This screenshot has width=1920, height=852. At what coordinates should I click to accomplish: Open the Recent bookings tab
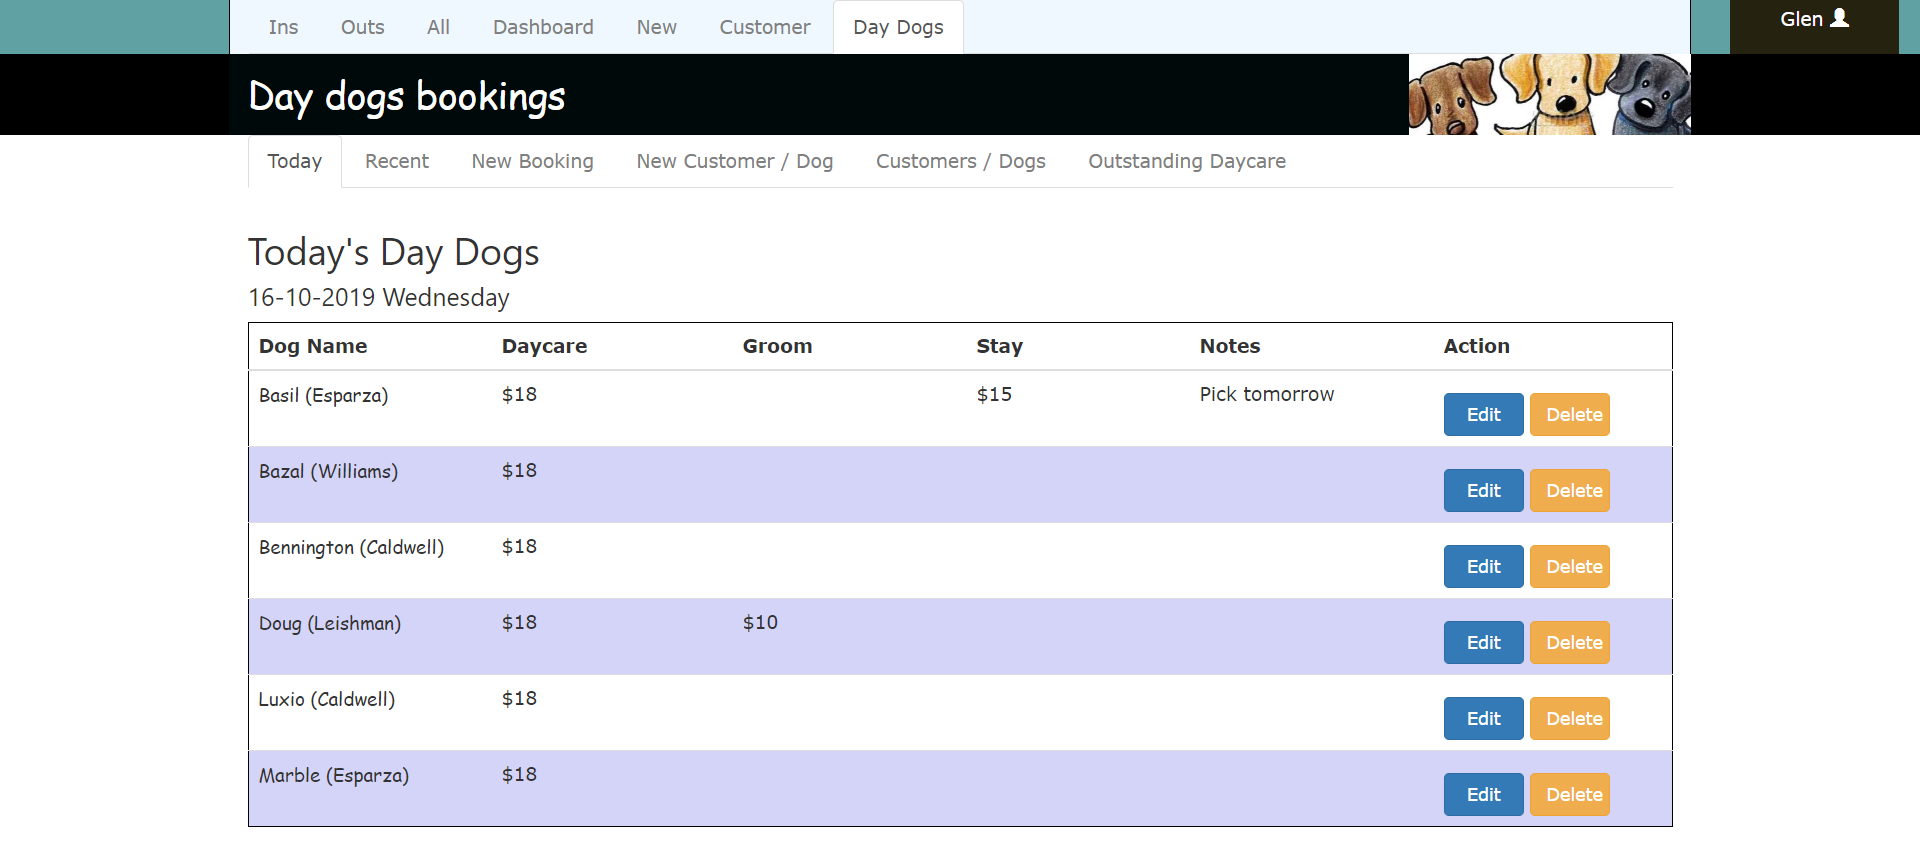point(396,161)
